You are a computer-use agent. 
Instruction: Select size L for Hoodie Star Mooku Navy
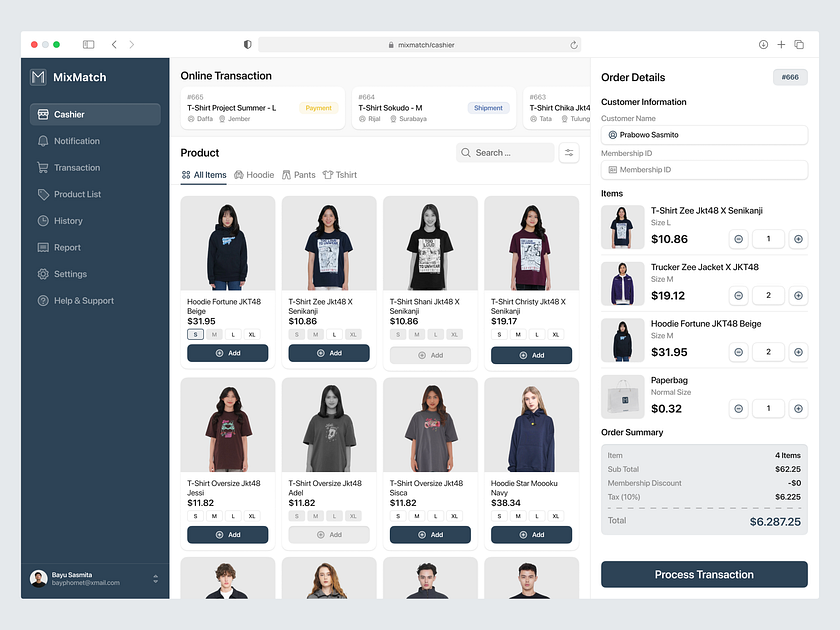click(537, 516)
